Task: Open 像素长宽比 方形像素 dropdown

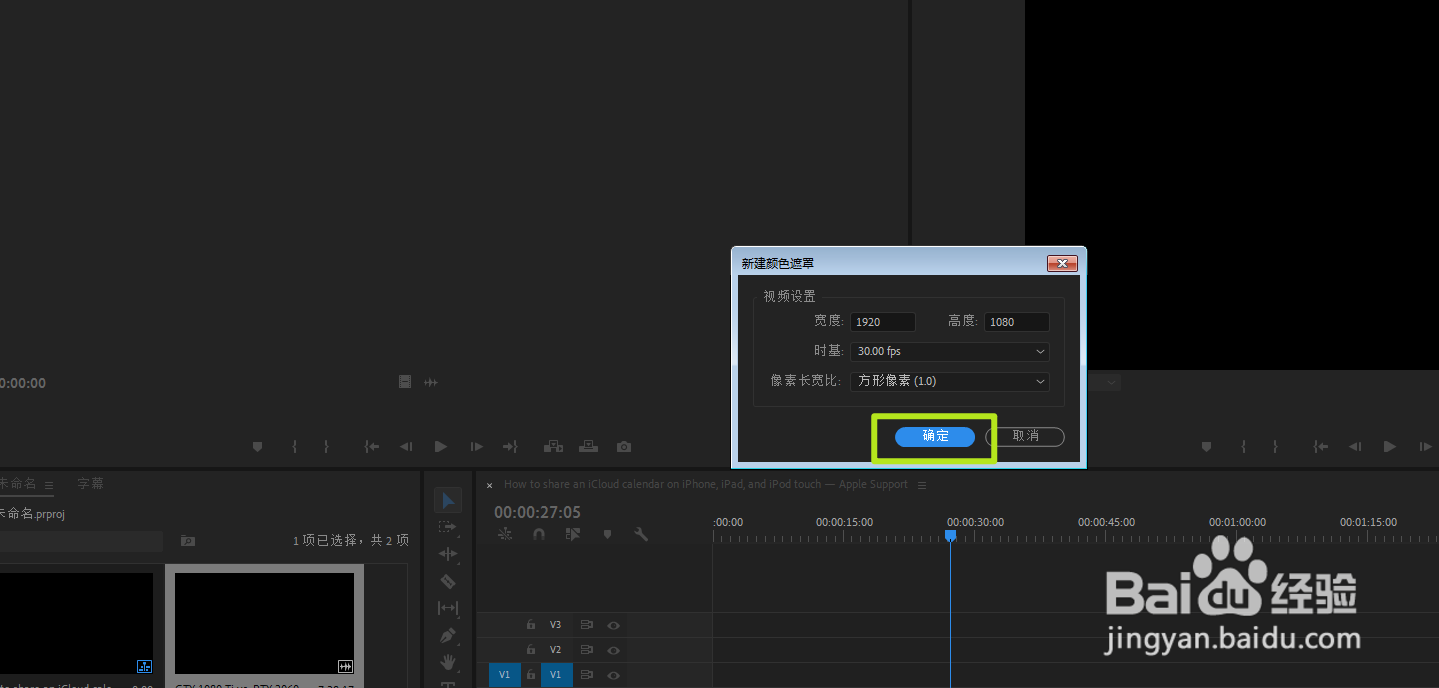Action: click(949, 381)
